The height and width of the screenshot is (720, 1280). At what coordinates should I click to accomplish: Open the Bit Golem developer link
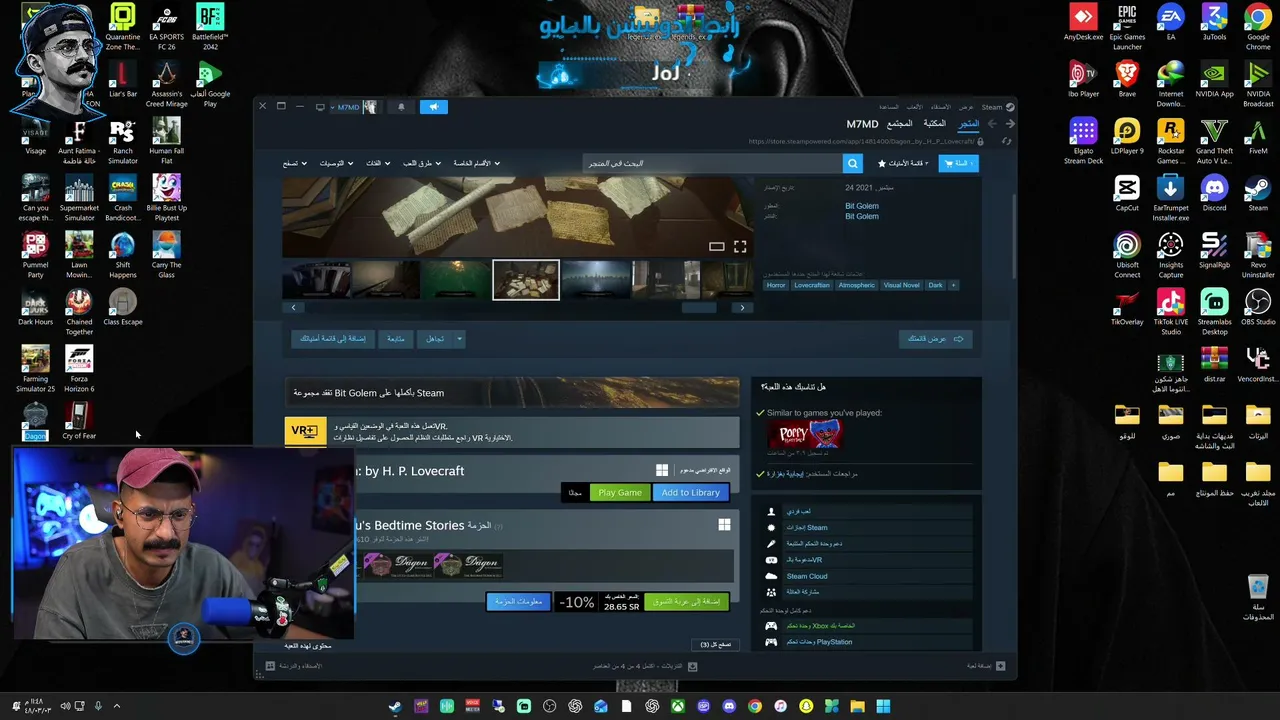pos(862,206)
